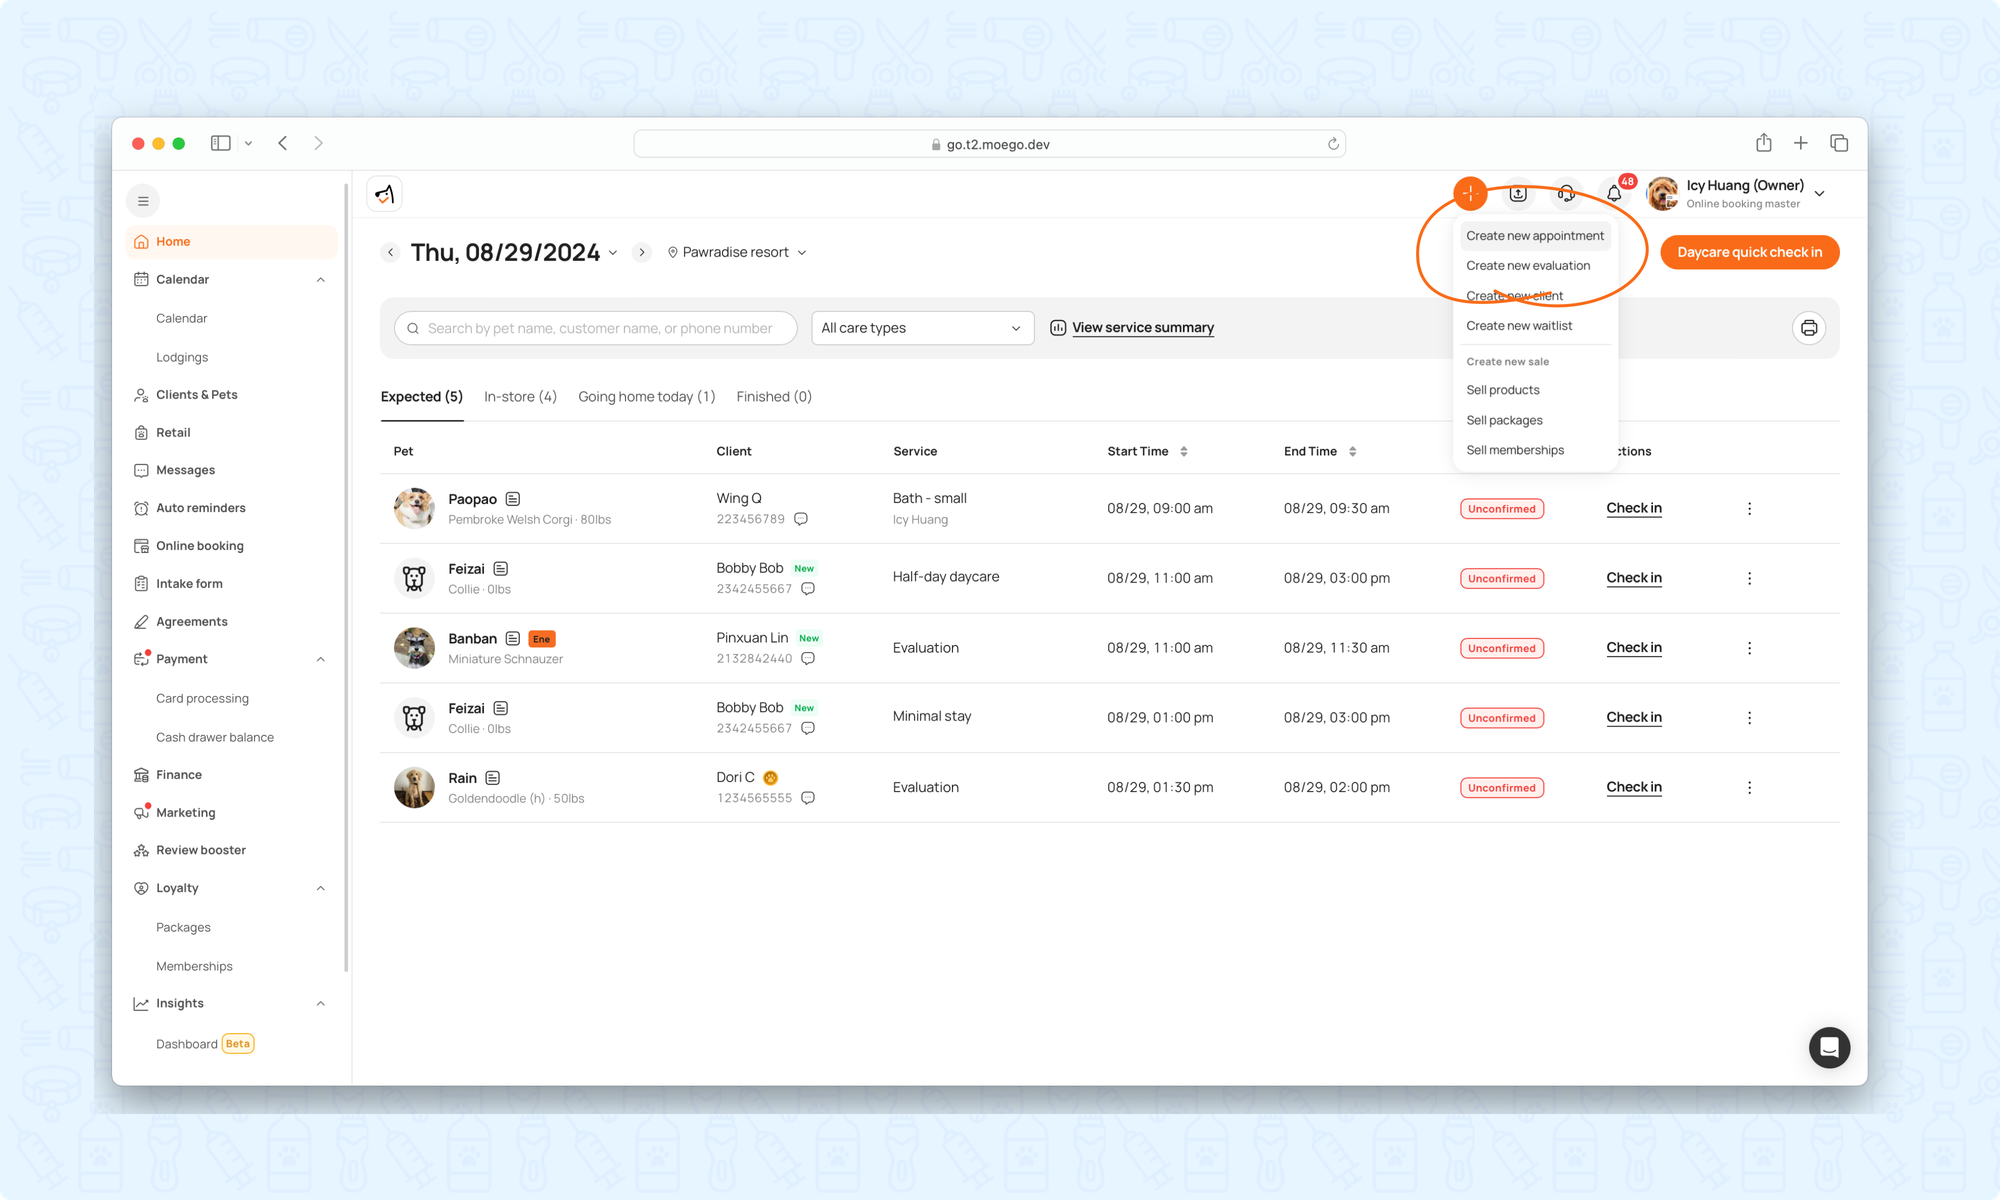Click the orange plus quick-create icon

click(x=1469, y=193)
